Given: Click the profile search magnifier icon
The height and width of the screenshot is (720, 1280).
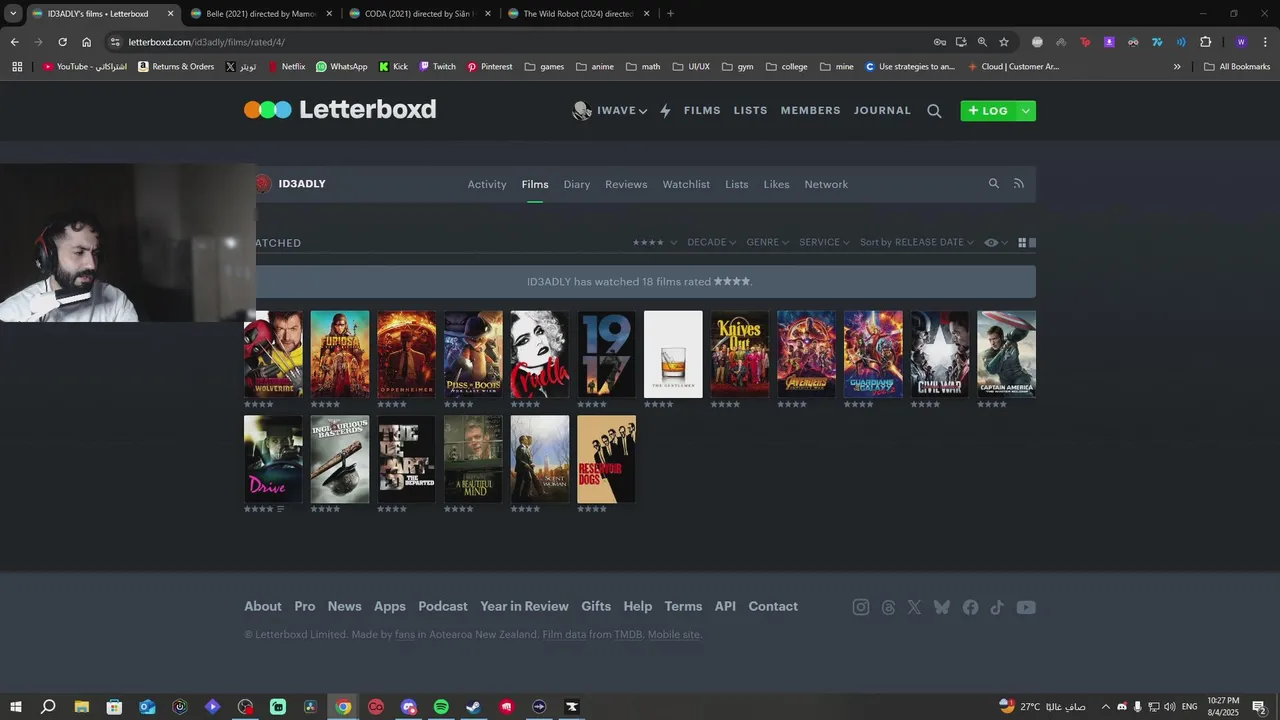Looking at the screenshot, I should 993,183.
